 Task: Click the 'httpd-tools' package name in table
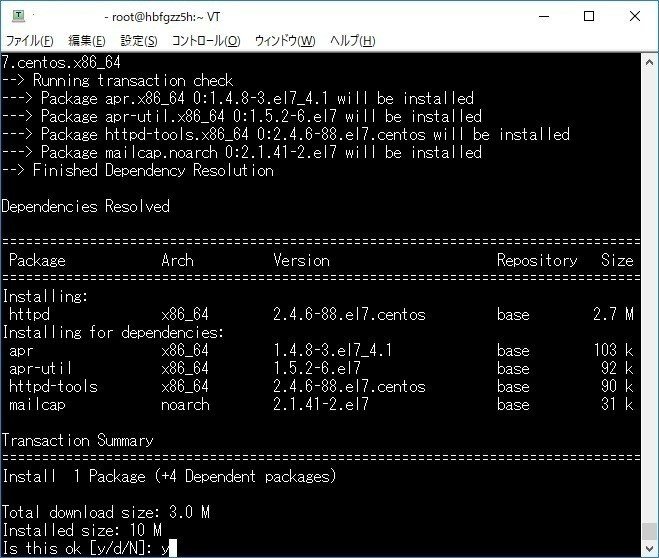pos(53,387)
